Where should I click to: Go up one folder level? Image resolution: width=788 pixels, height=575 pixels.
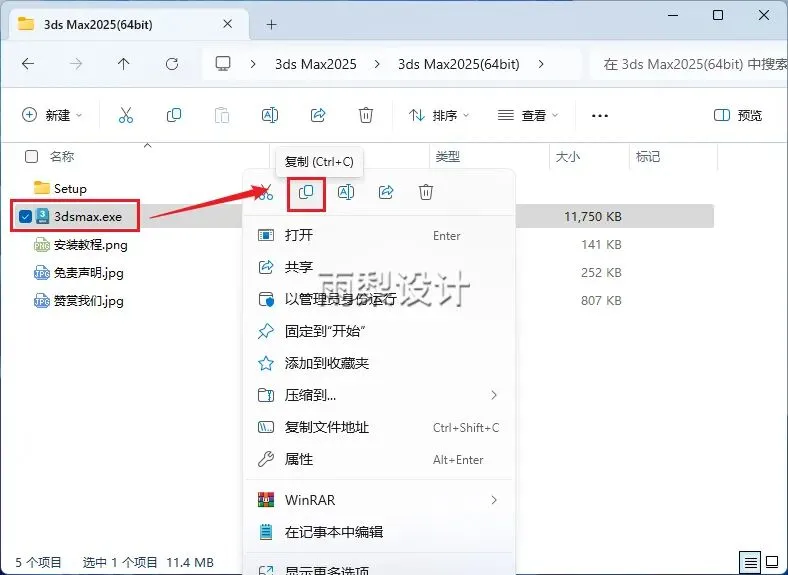tap(124, 64)
